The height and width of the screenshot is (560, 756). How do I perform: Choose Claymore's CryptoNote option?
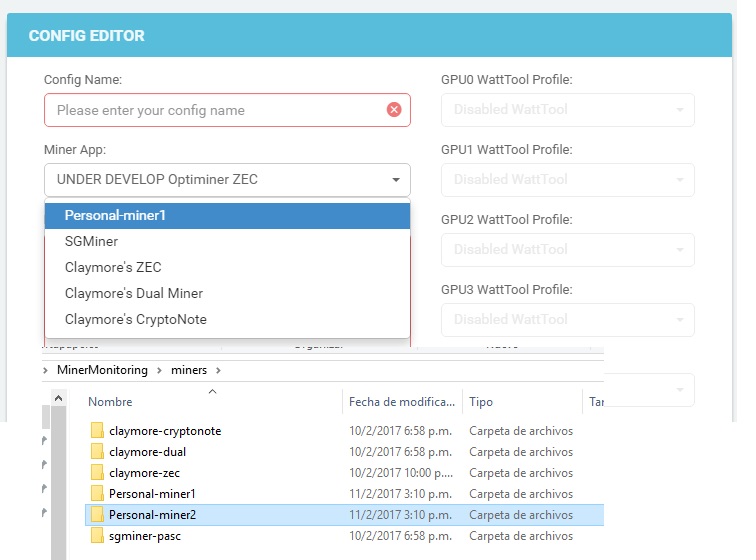(227, 319)
